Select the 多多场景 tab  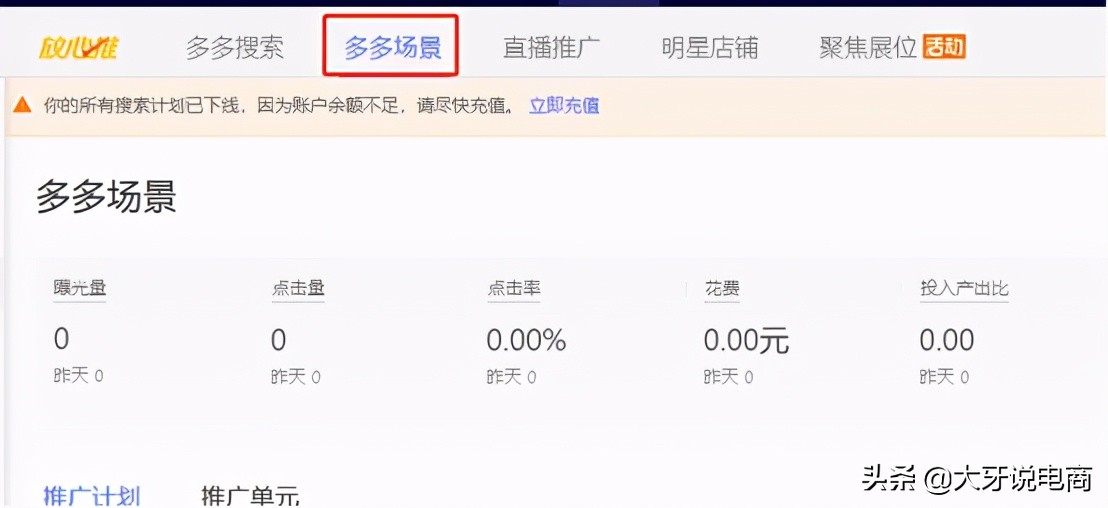[x=392, y=47]
